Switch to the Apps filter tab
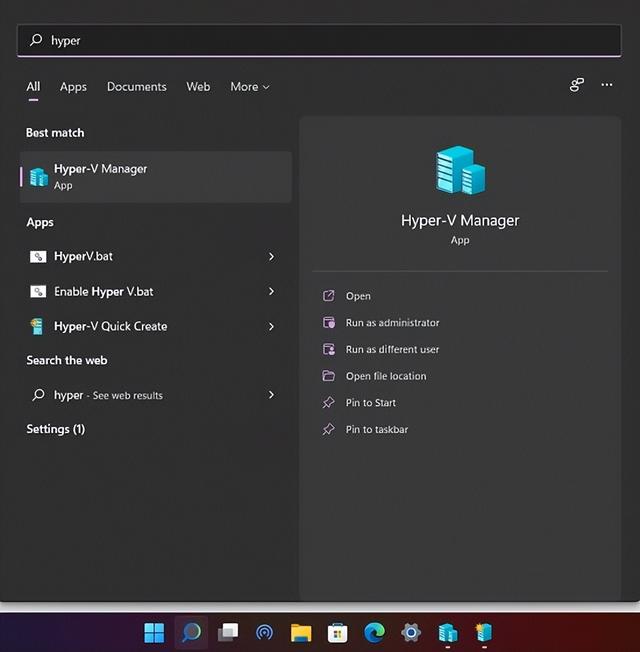 click(73, 86)
